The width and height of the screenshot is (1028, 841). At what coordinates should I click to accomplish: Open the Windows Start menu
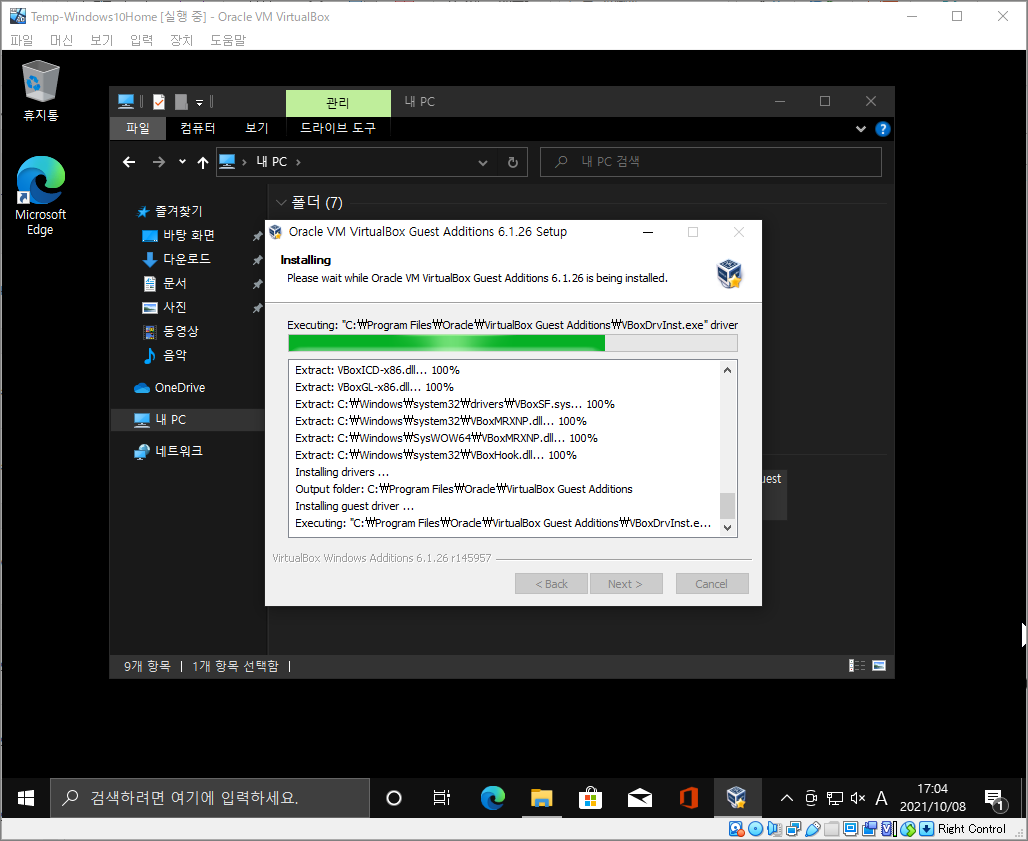coord(26,798)
